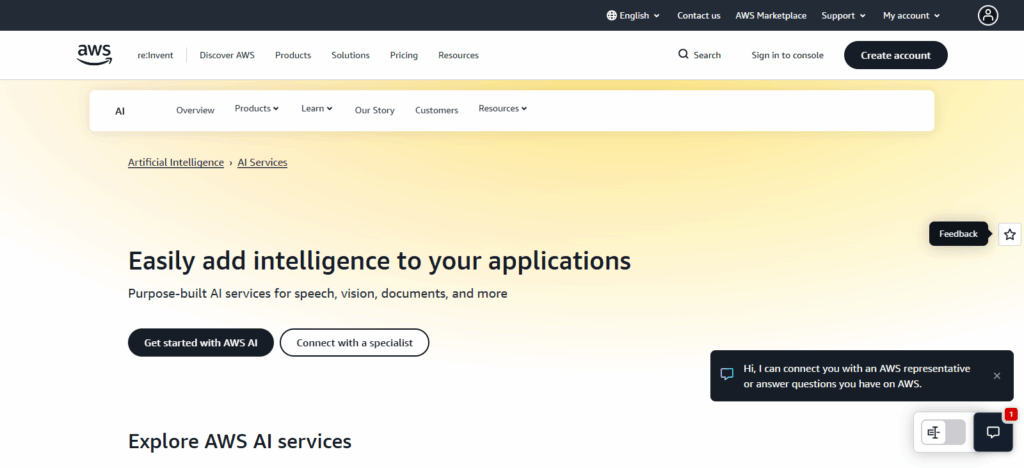Click the chat popup greeting message
1024x468 pixels.
click(856, 376)
